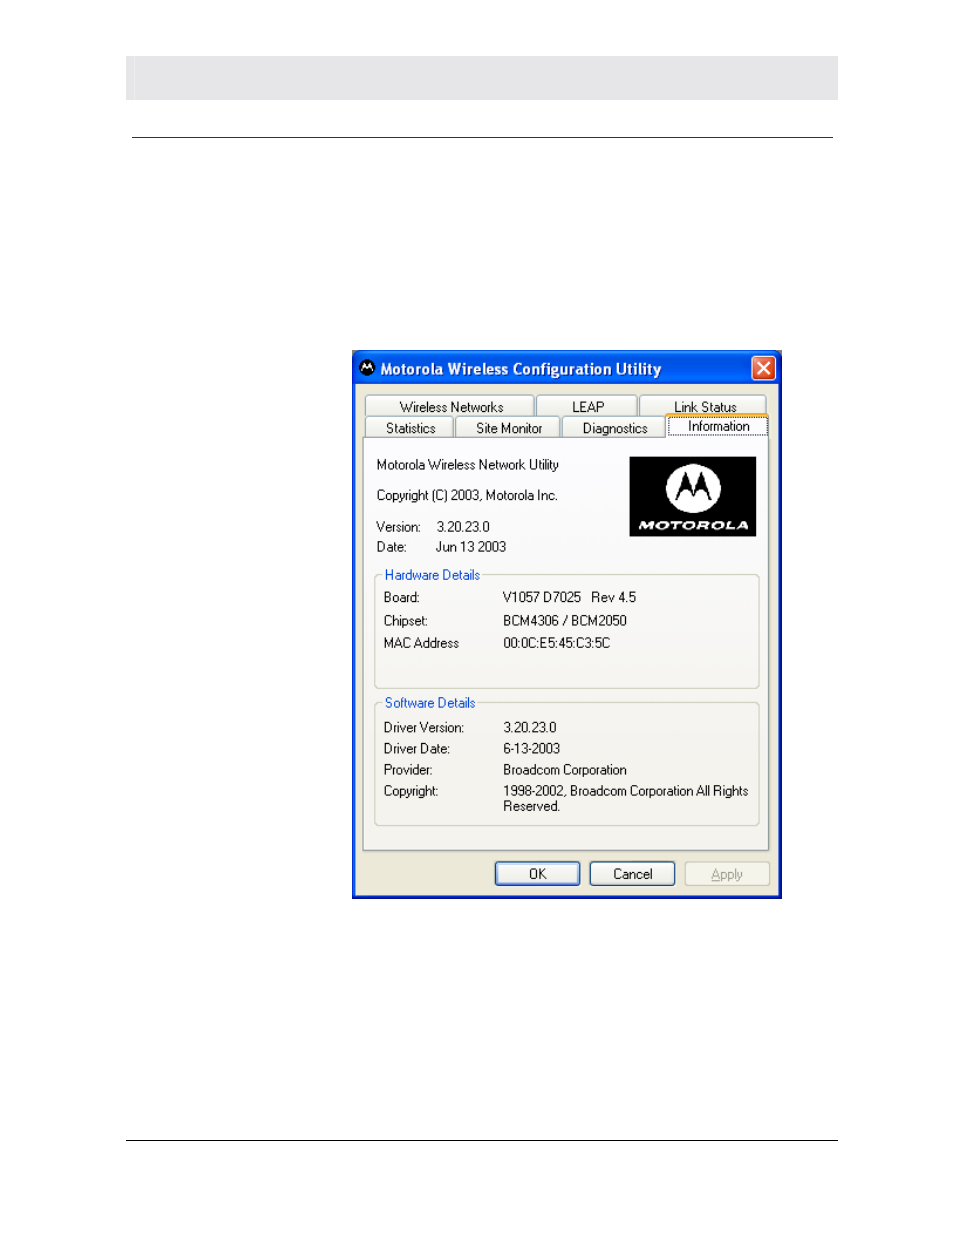
Task: Click the Copyright (C) 2003, Motorola Inc. line
Action: (467, 495)
